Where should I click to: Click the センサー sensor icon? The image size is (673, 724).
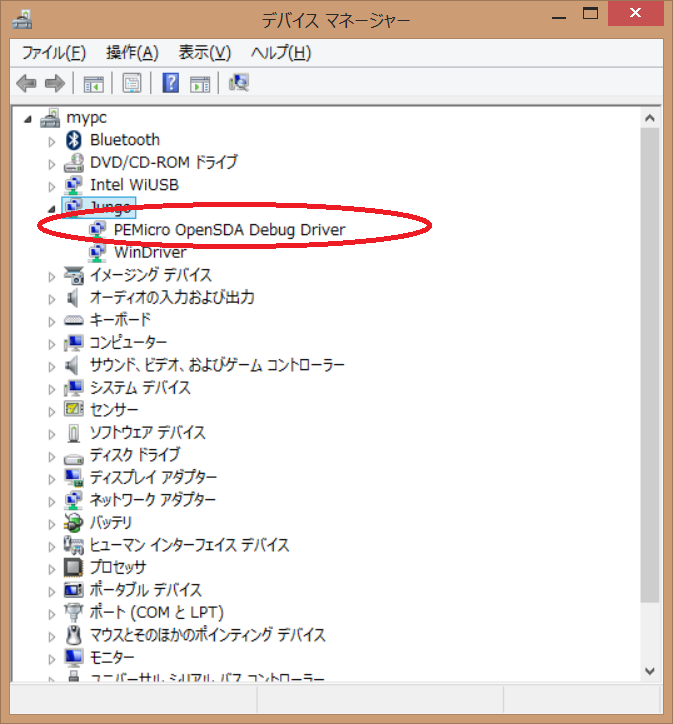[x=74, y=410]
